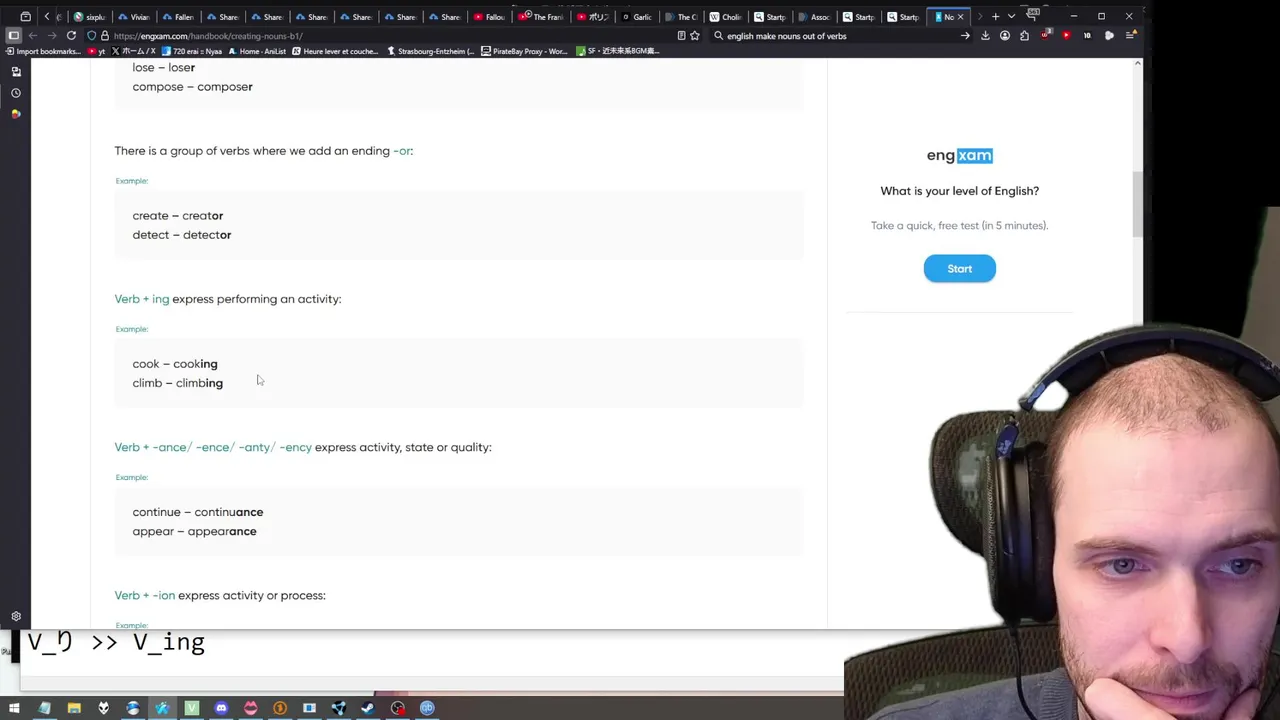
Task: Click the page vertical scrollbar thumb
Action: pos(1137,205)
